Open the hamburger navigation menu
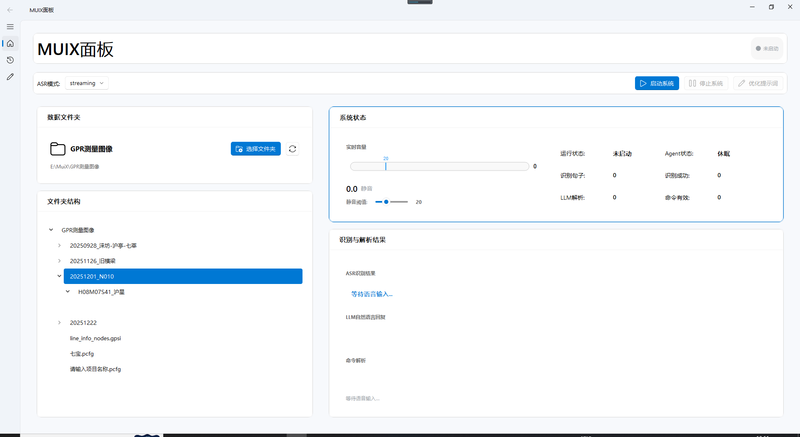Screen dimensions: 800x437 (x=10, y=26)
